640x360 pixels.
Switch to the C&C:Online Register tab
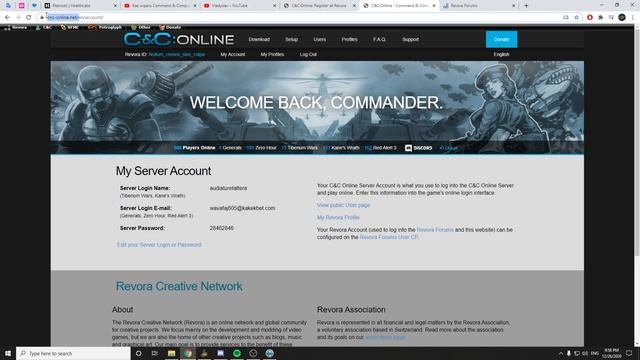320,6
